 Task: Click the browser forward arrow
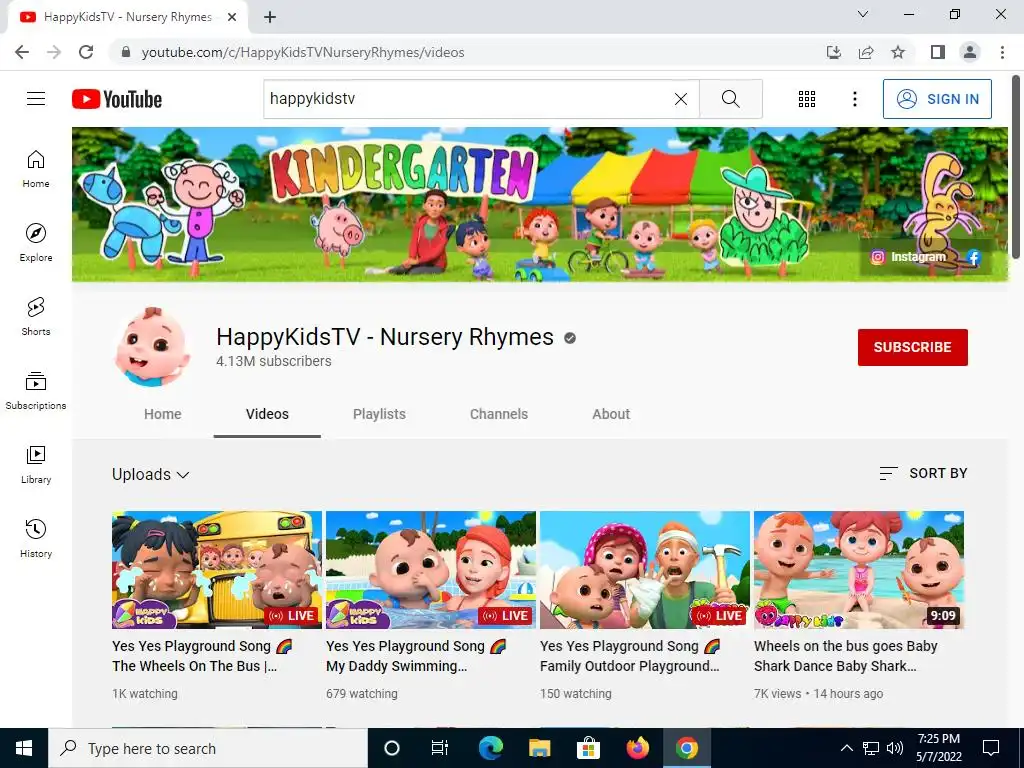click(54, 52)
